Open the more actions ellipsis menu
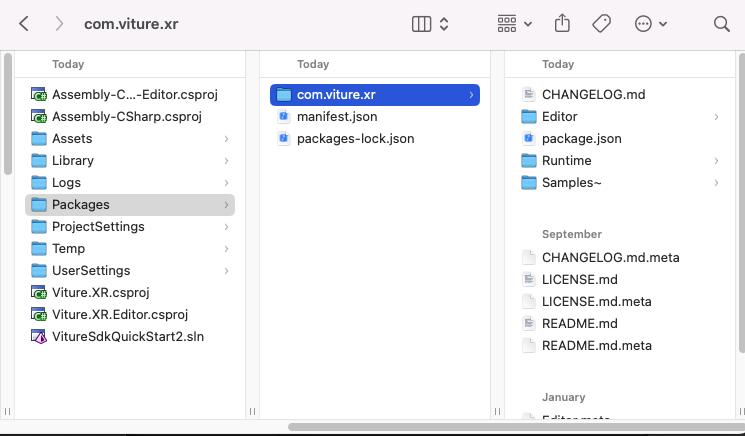This screenshot has width=745, height=436. point(643,23)
